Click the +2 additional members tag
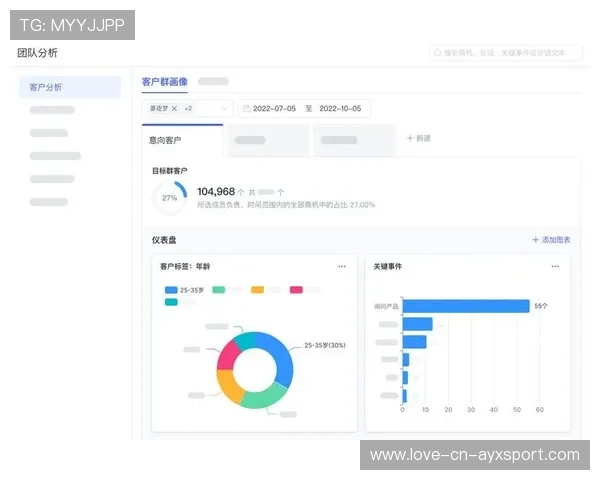 (188, 108)
